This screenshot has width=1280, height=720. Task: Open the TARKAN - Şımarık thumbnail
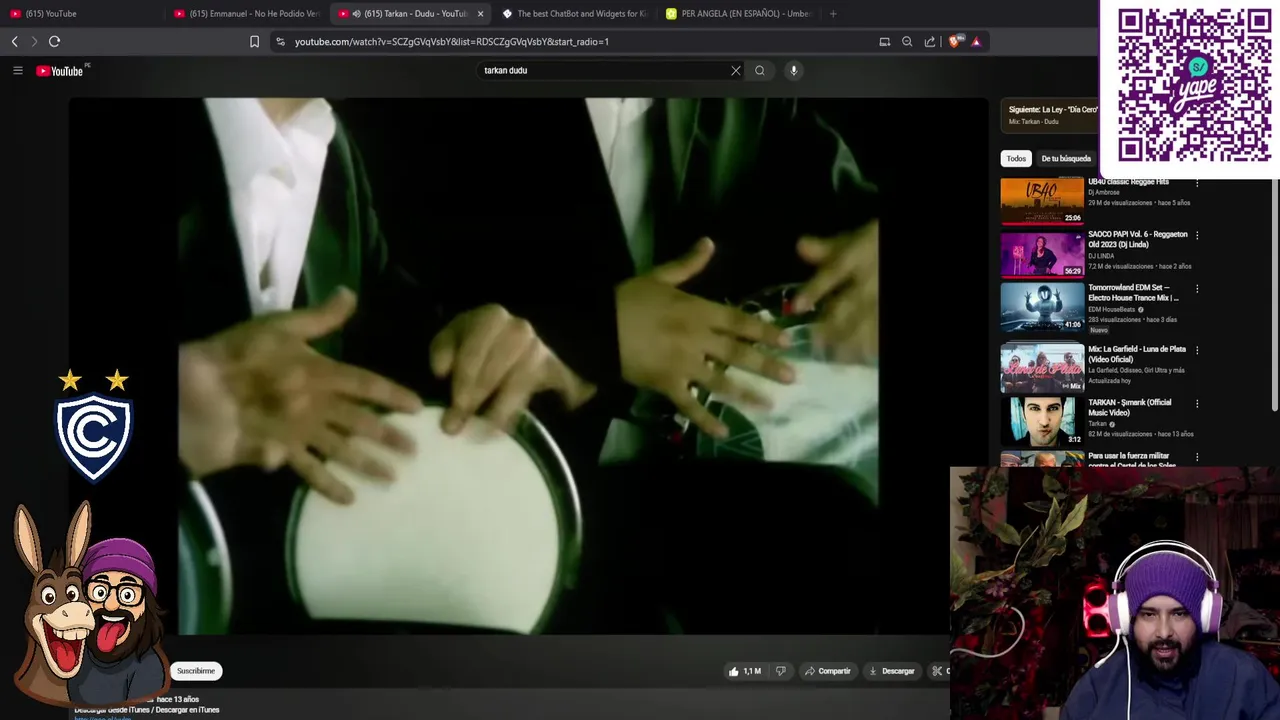coord(1042,421)
